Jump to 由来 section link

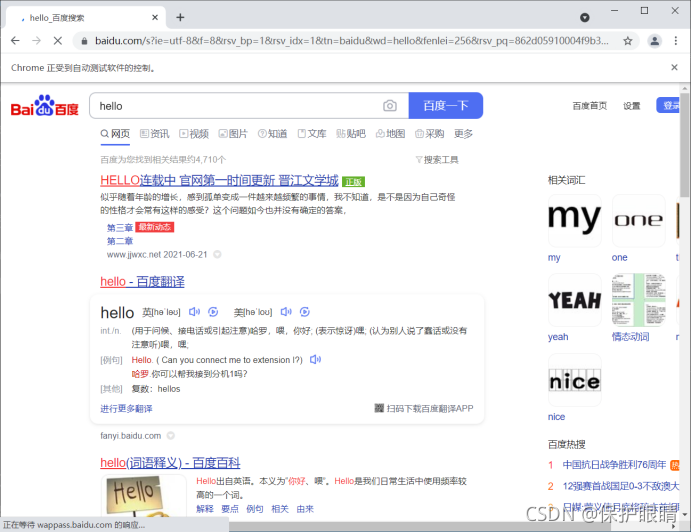pyautogui.click(x=305, y=509)
